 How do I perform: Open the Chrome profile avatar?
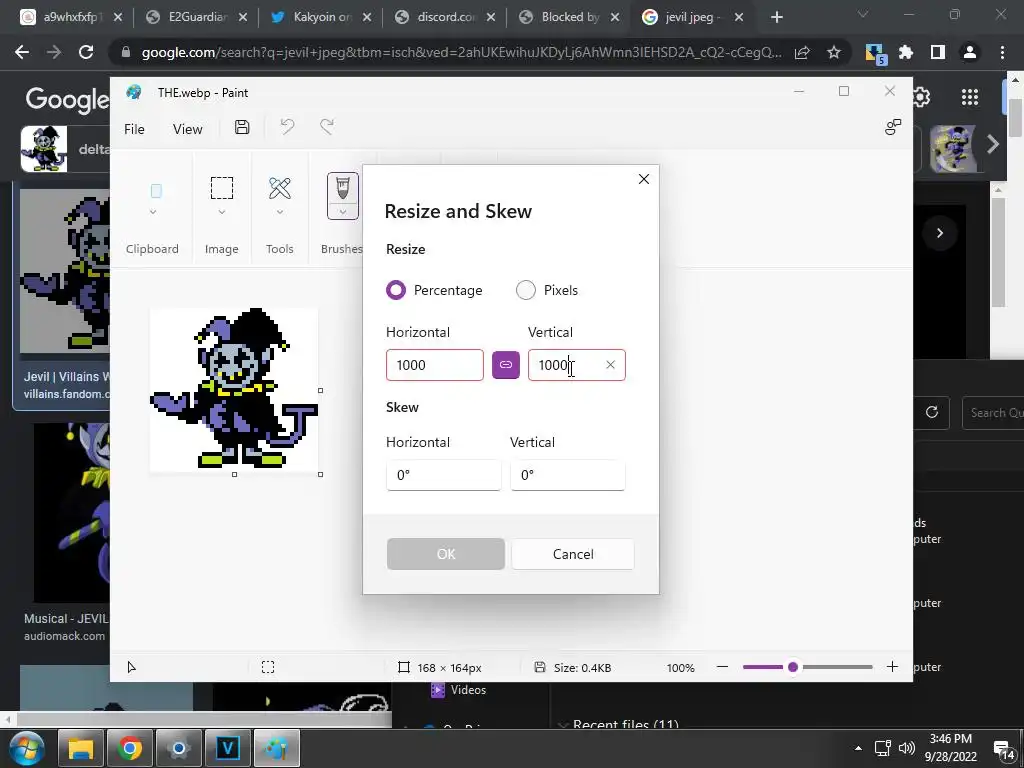coord(970,52)
